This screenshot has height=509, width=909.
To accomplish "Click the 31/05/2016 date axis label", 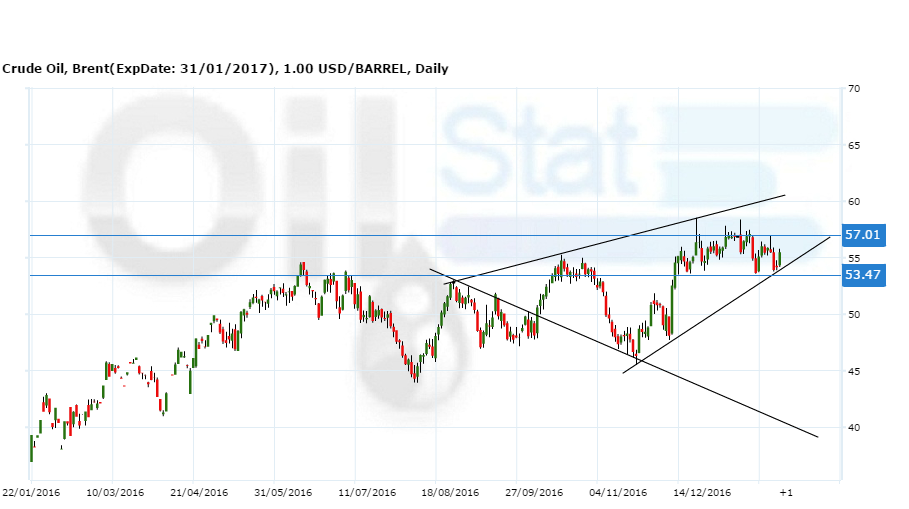I will (x=283, y=493).
